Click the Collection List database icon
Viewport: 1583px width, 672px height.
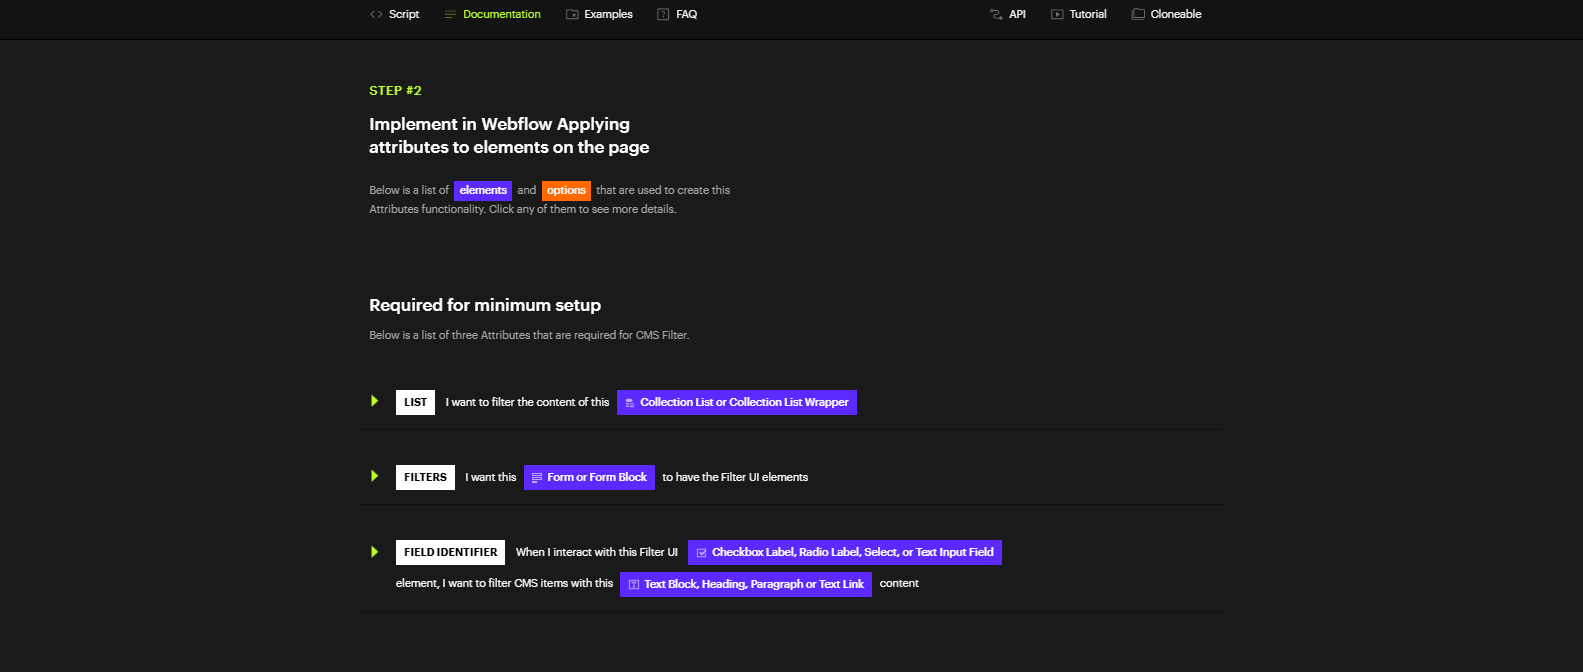tap(630, 403)
